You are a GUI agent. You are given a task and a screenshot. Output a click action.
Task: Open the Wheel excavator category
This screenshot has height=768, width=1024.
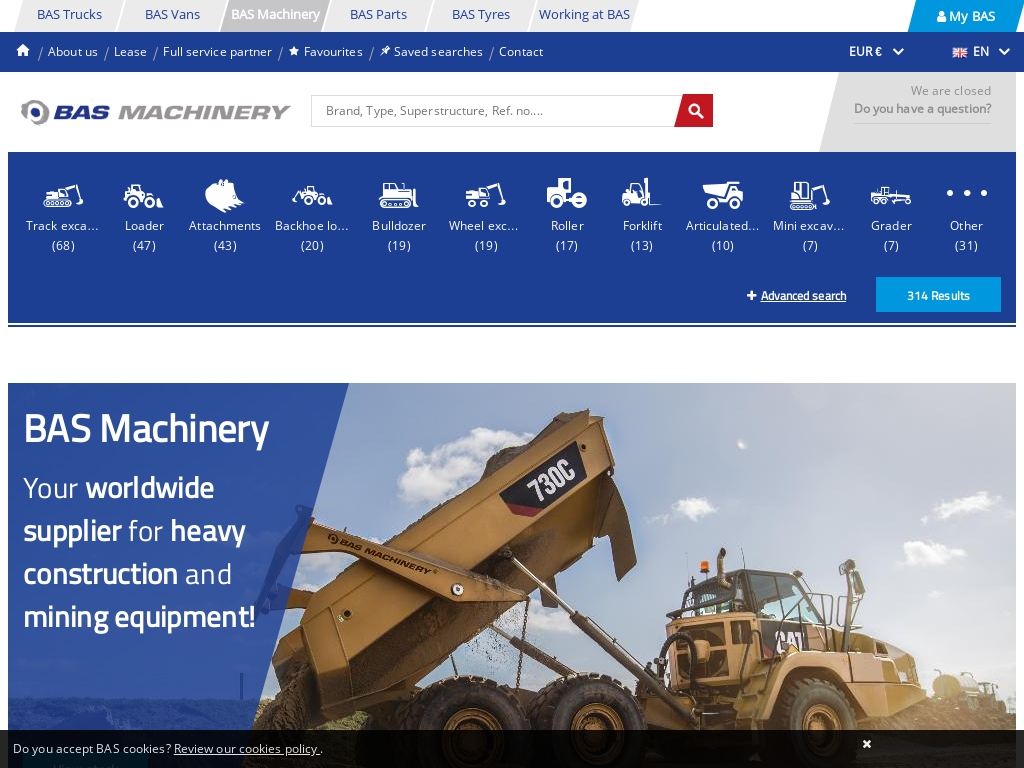click(485, 196)
